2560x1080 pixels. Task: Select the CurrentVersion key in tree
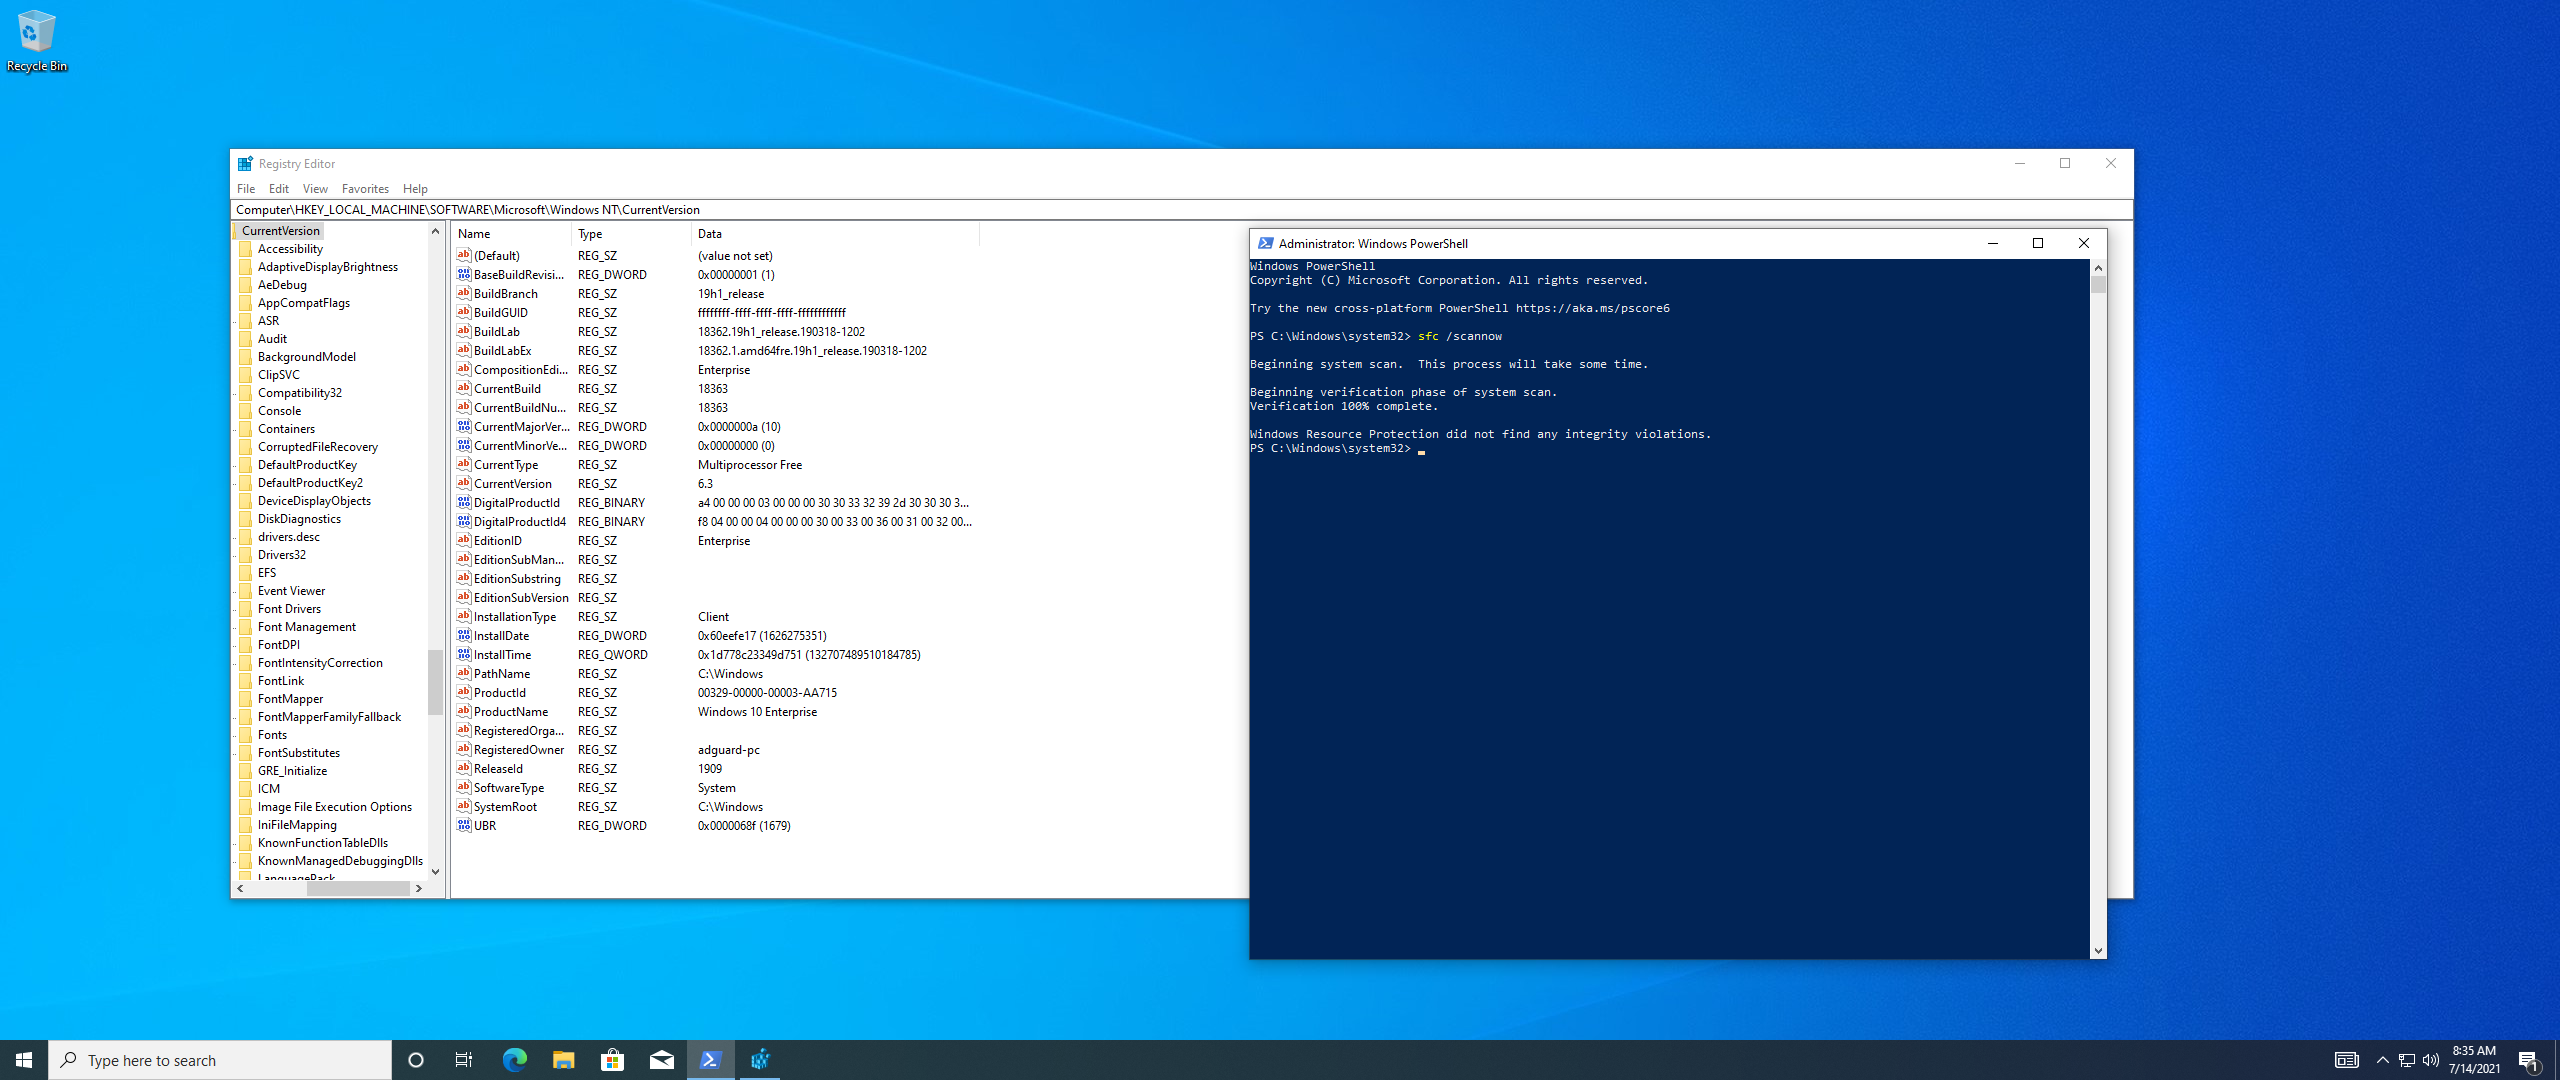[x=280, y=231]
